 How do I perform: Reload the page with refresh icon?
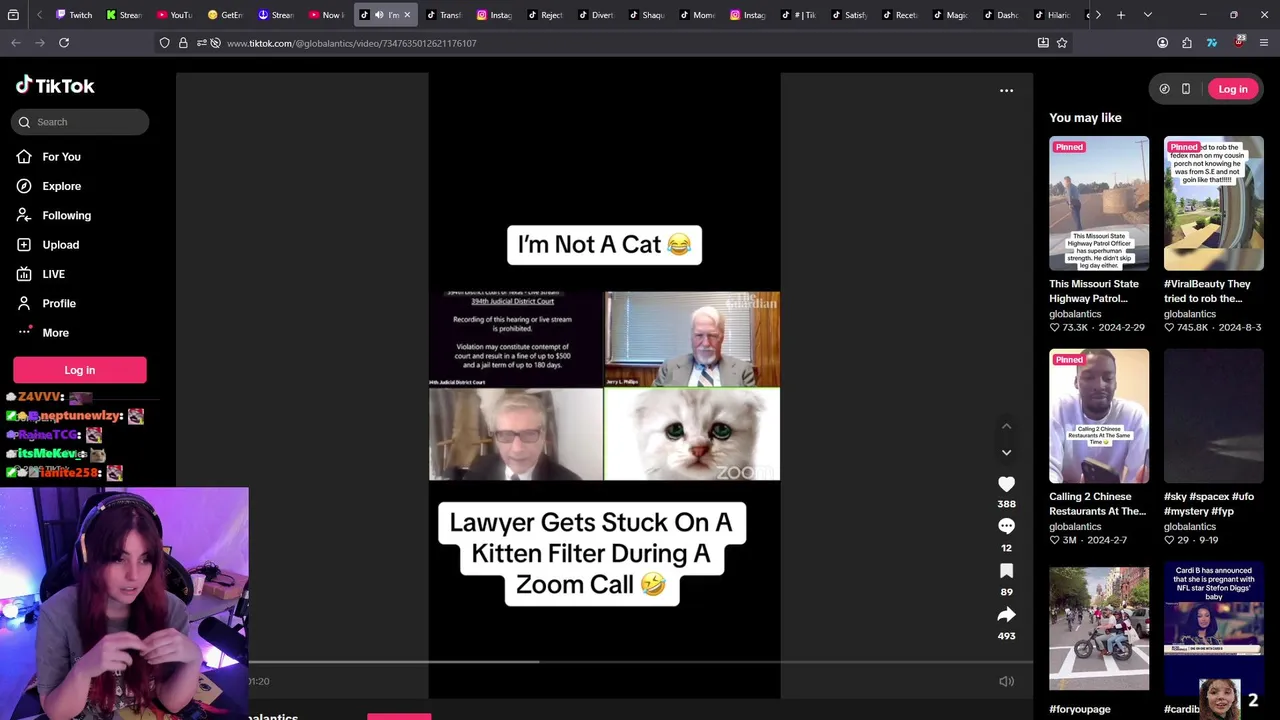[x=64, y=43]
